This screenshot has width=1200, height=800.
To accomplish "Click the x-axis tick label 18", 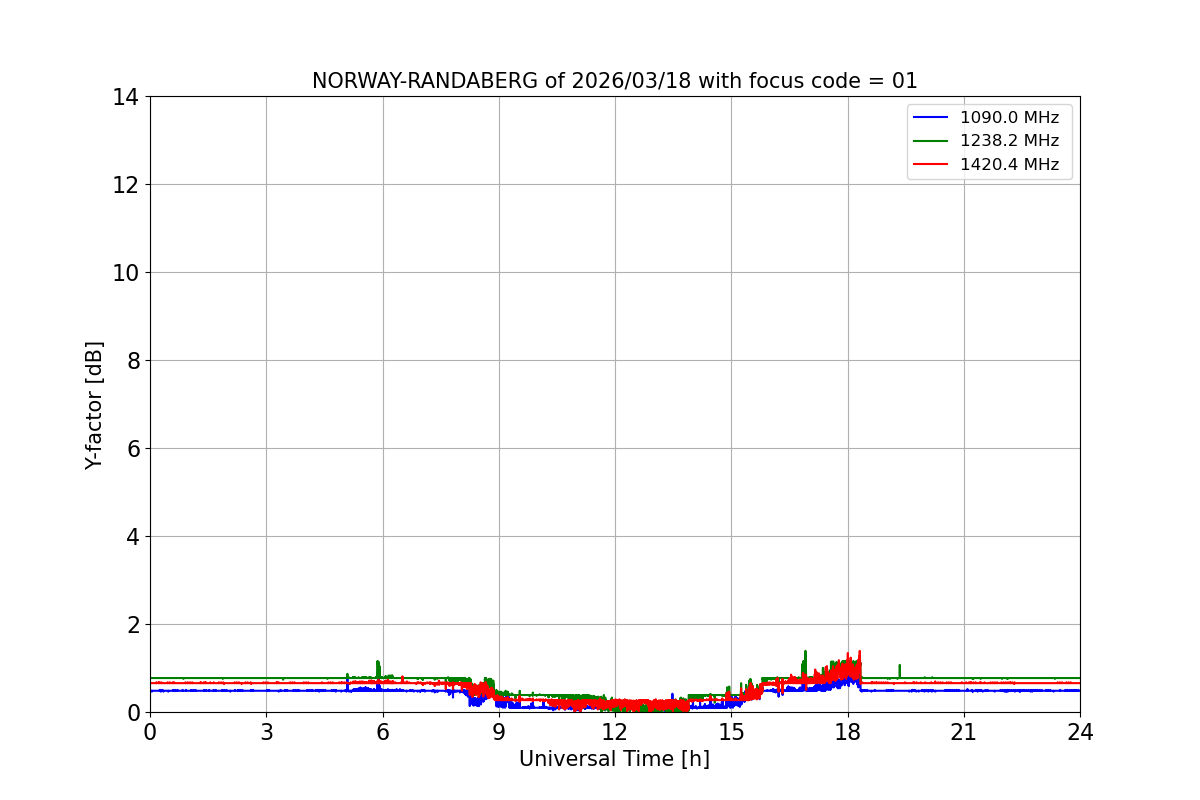I will tap(848, 732).
